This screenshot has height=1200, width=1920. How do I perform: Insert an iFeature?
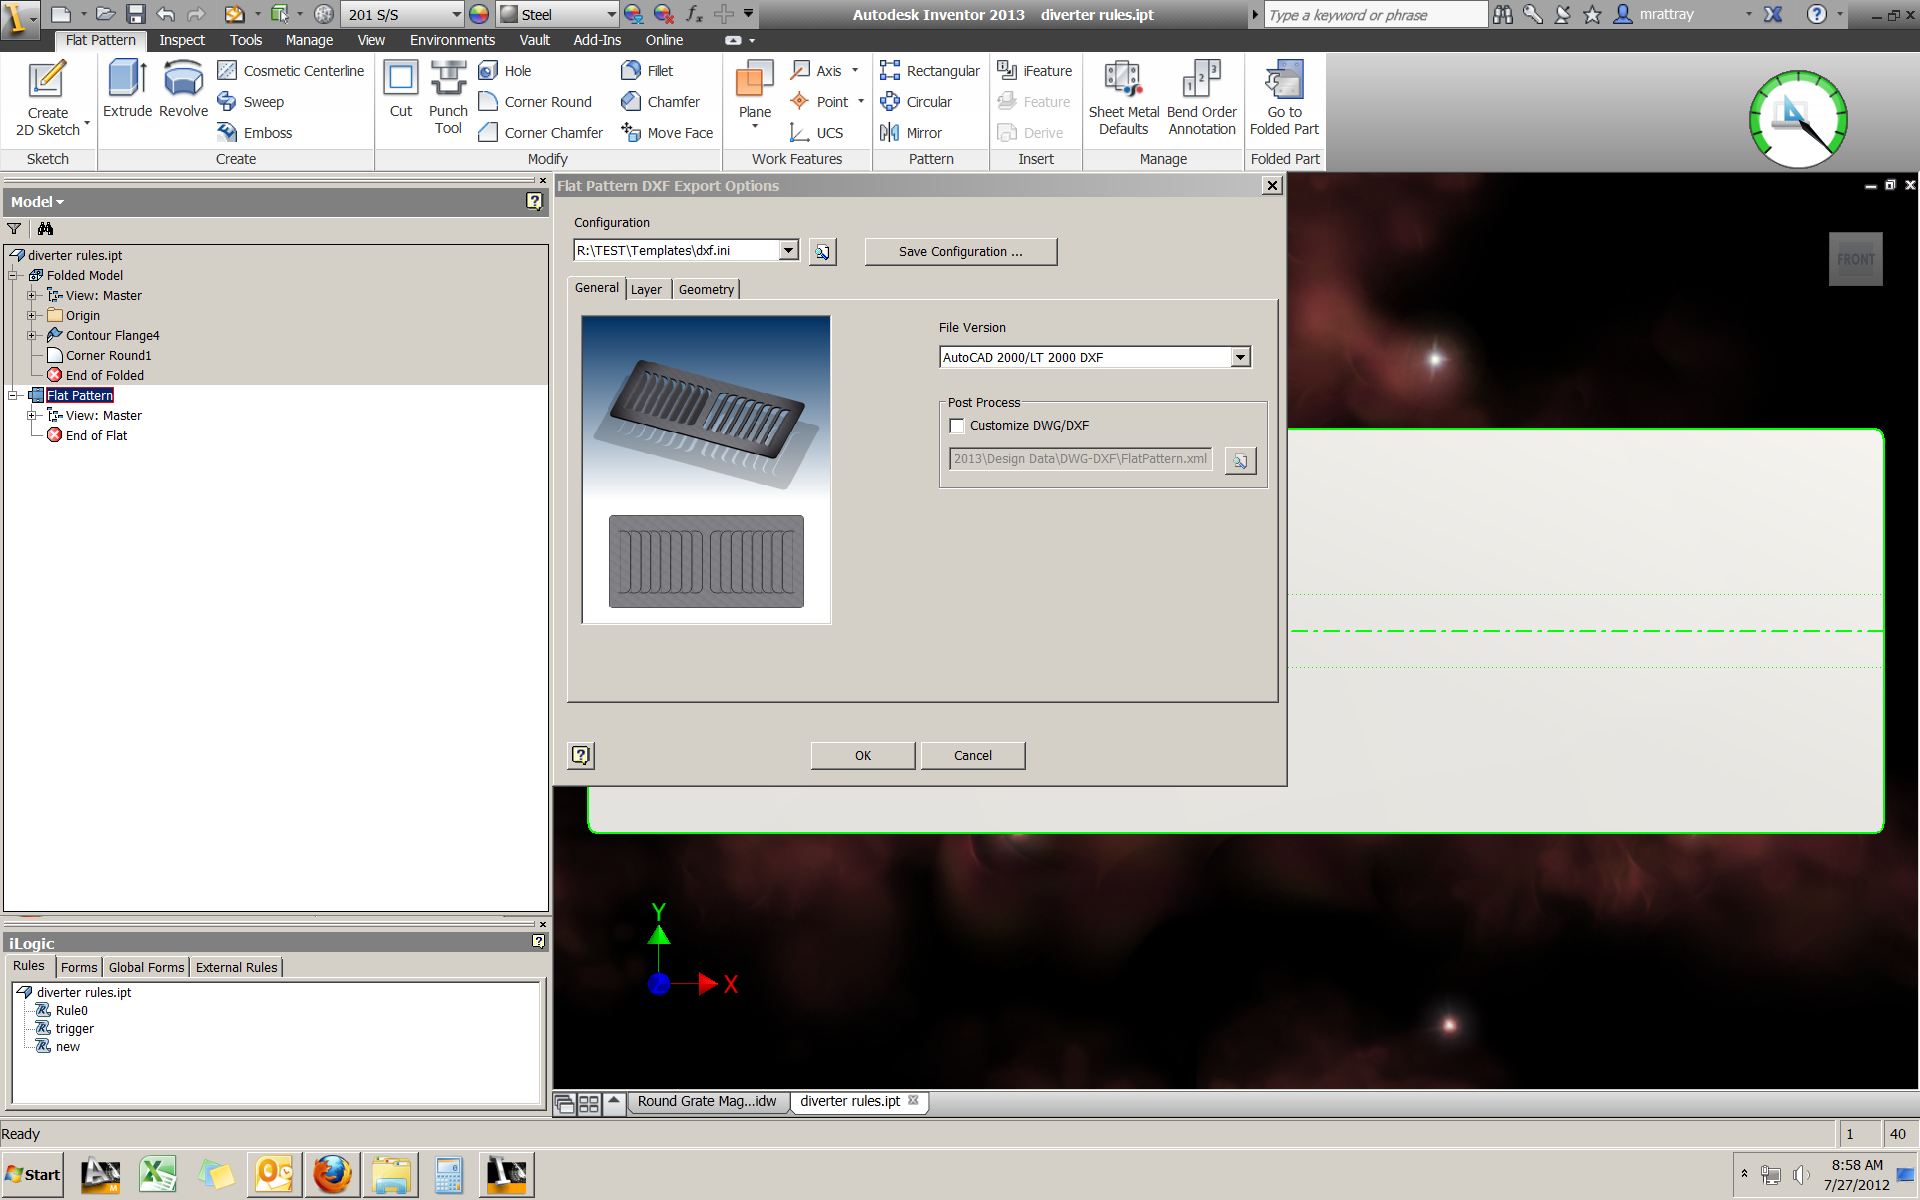point(1035,71)
